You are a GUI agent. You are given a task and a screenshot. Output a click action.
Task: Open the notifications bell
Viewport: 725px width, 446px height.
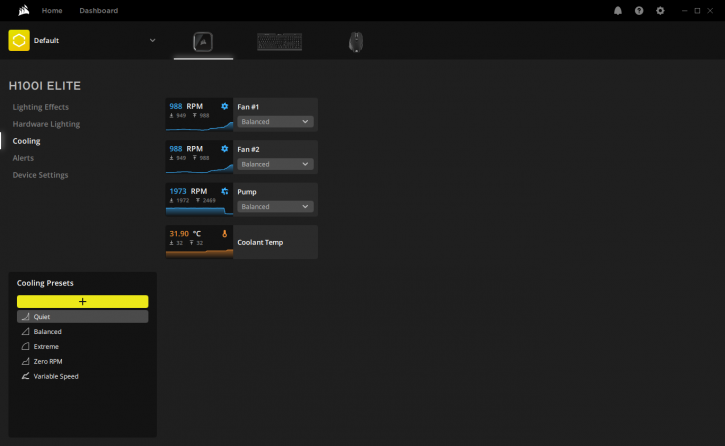pos(618,11)
